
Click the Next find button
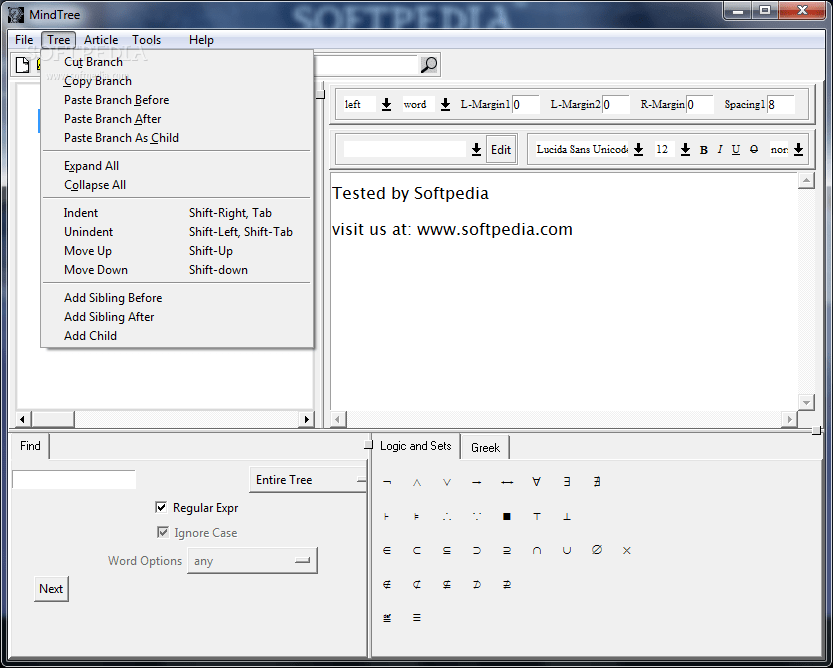(x=51, y=589)
